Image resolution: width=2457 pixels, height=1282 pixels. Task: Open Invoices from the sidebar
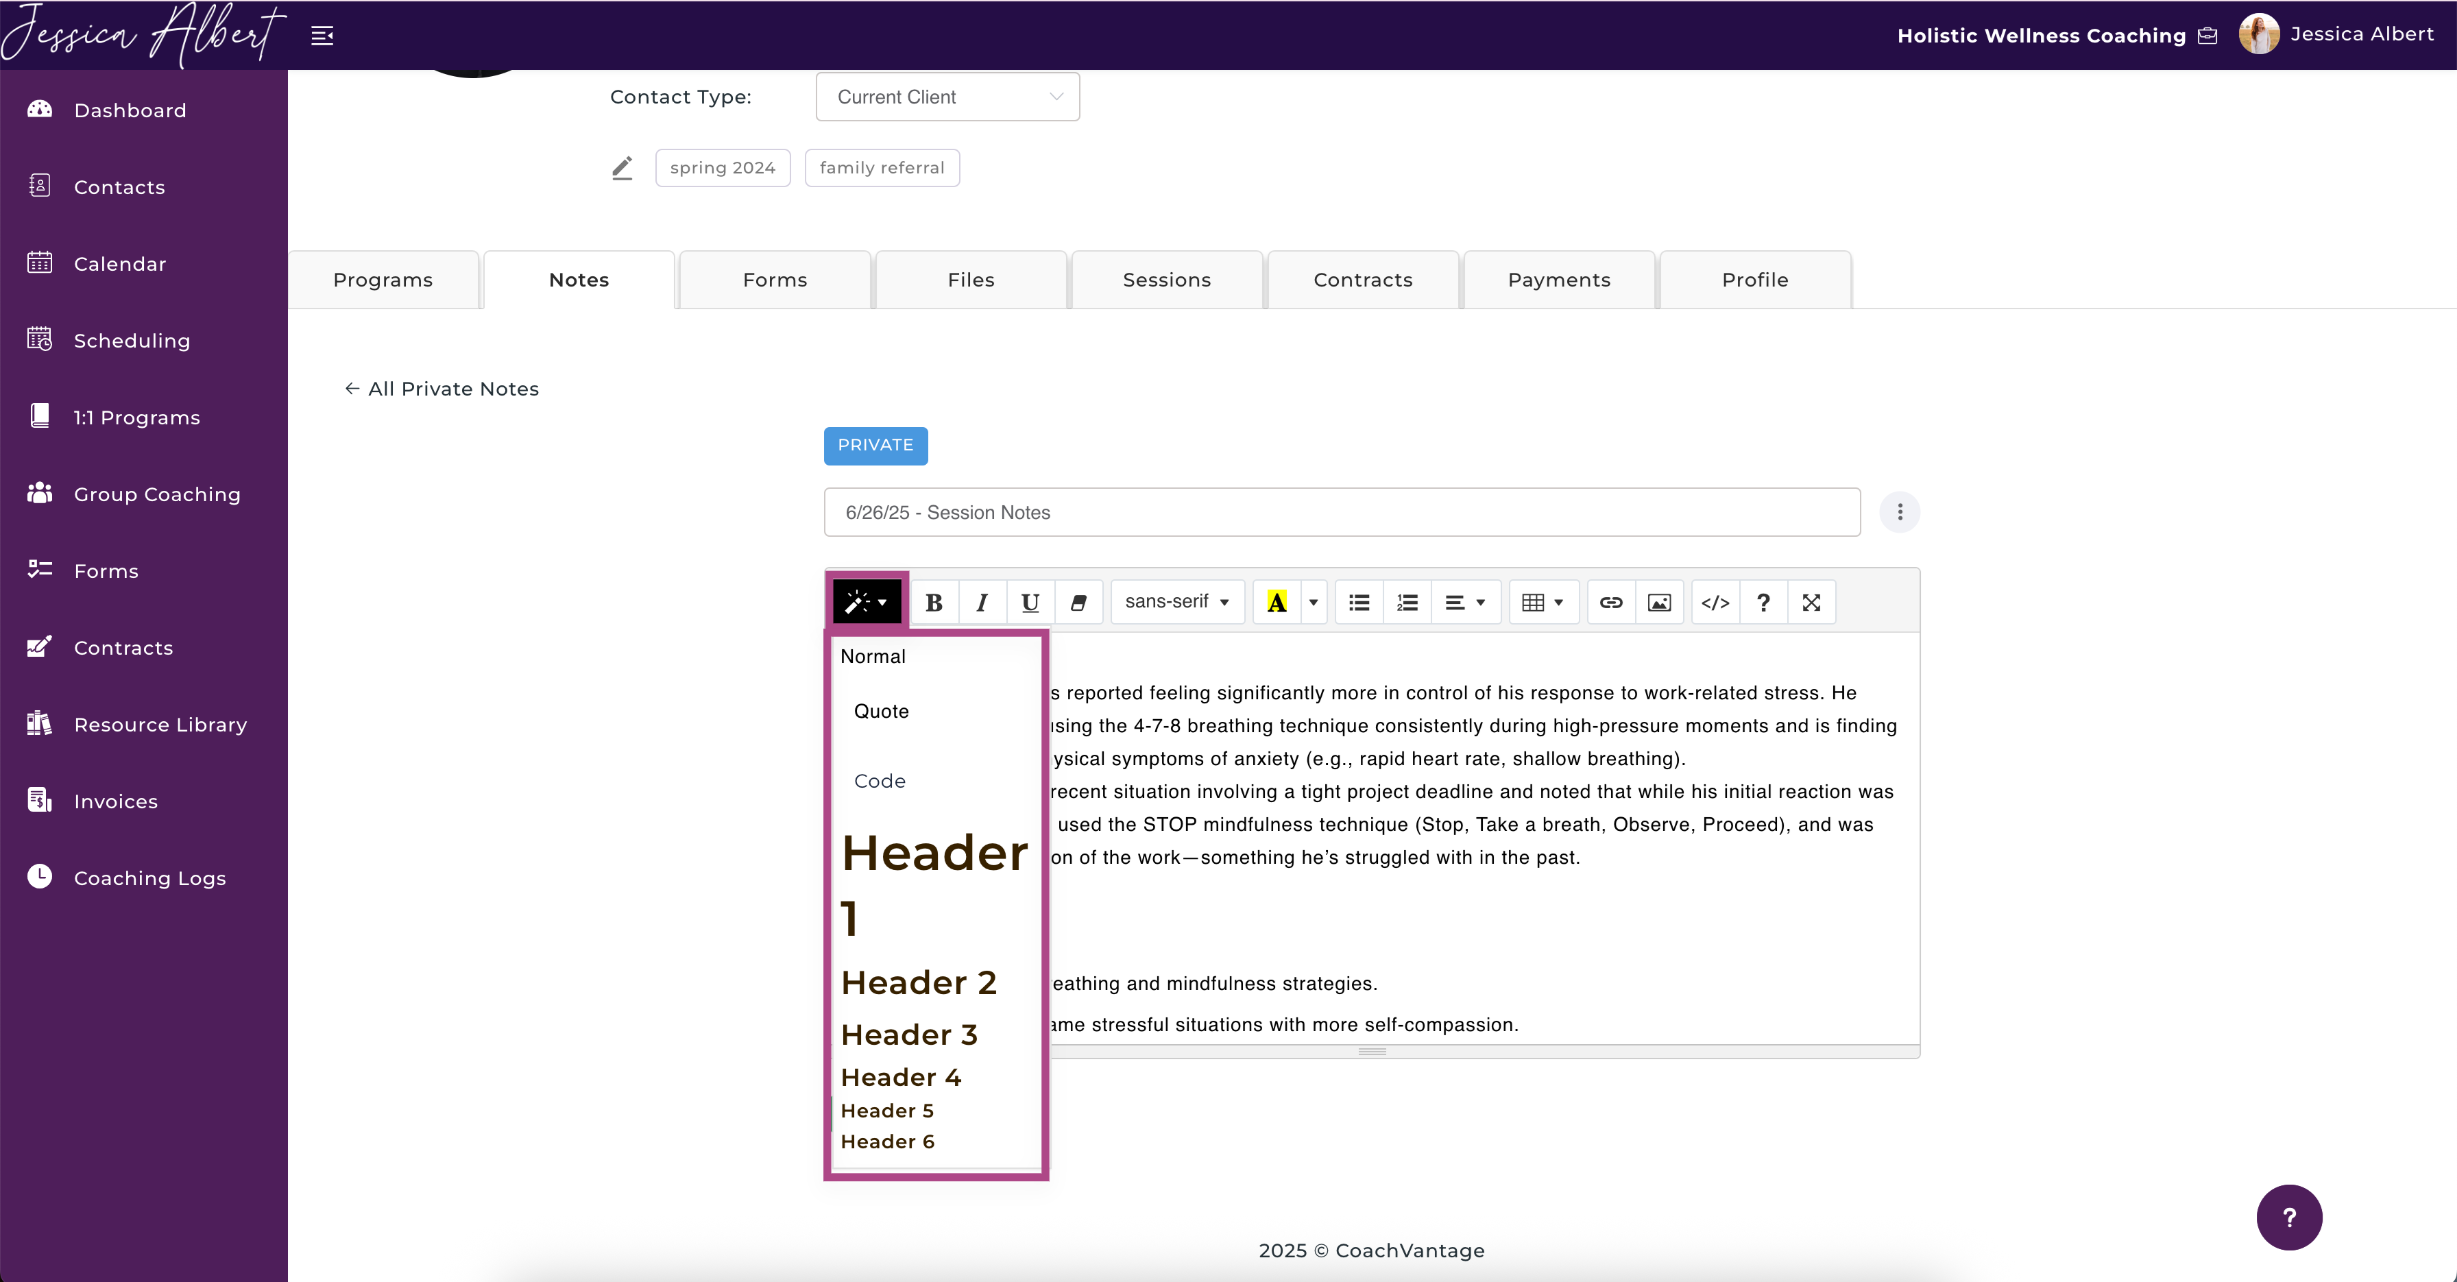pyautogui.click(x=115, y=802)
